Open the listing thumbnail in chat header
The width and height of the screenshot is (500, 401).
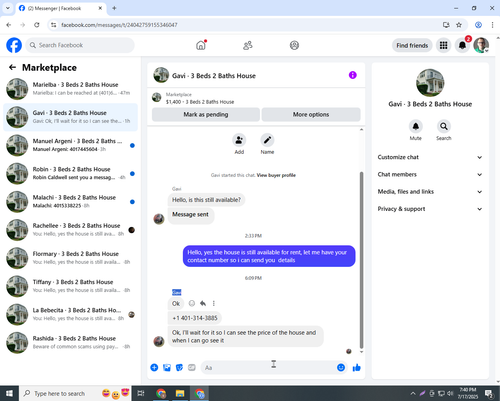(161, 75)
